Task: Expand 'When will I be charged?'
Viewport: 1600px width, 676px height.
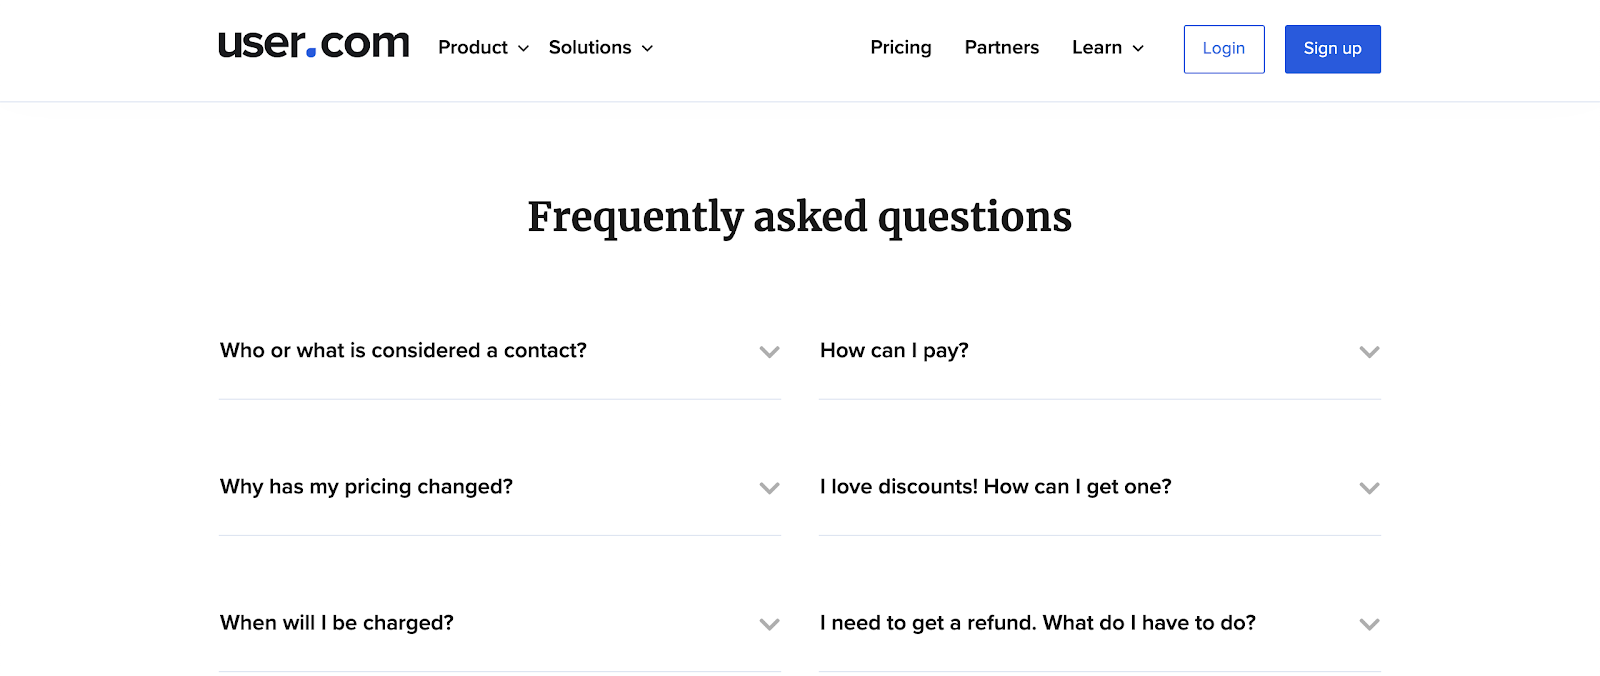Action: coord(768,624)
